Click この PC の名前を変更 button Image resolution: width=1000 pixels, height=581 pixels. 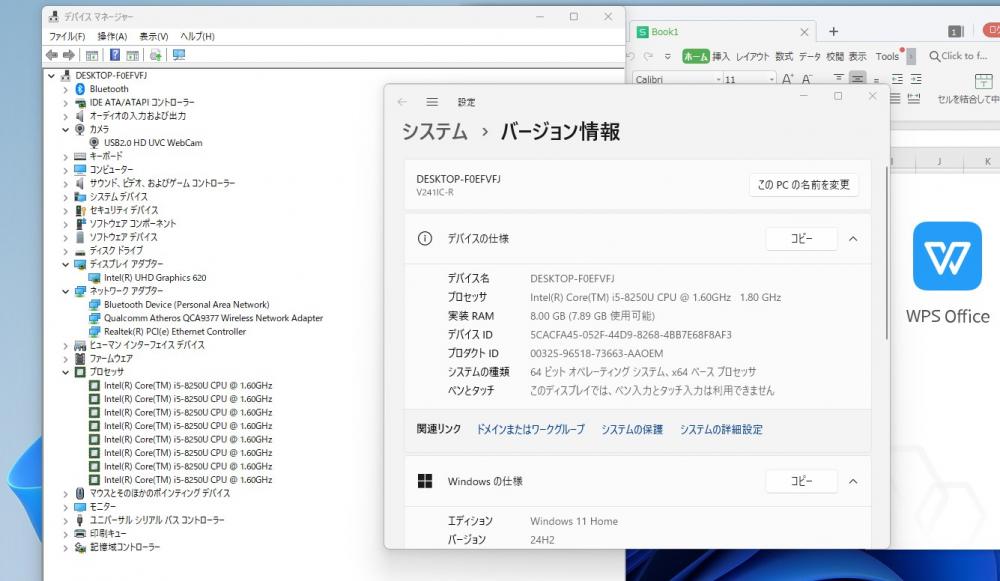(804, 185)
